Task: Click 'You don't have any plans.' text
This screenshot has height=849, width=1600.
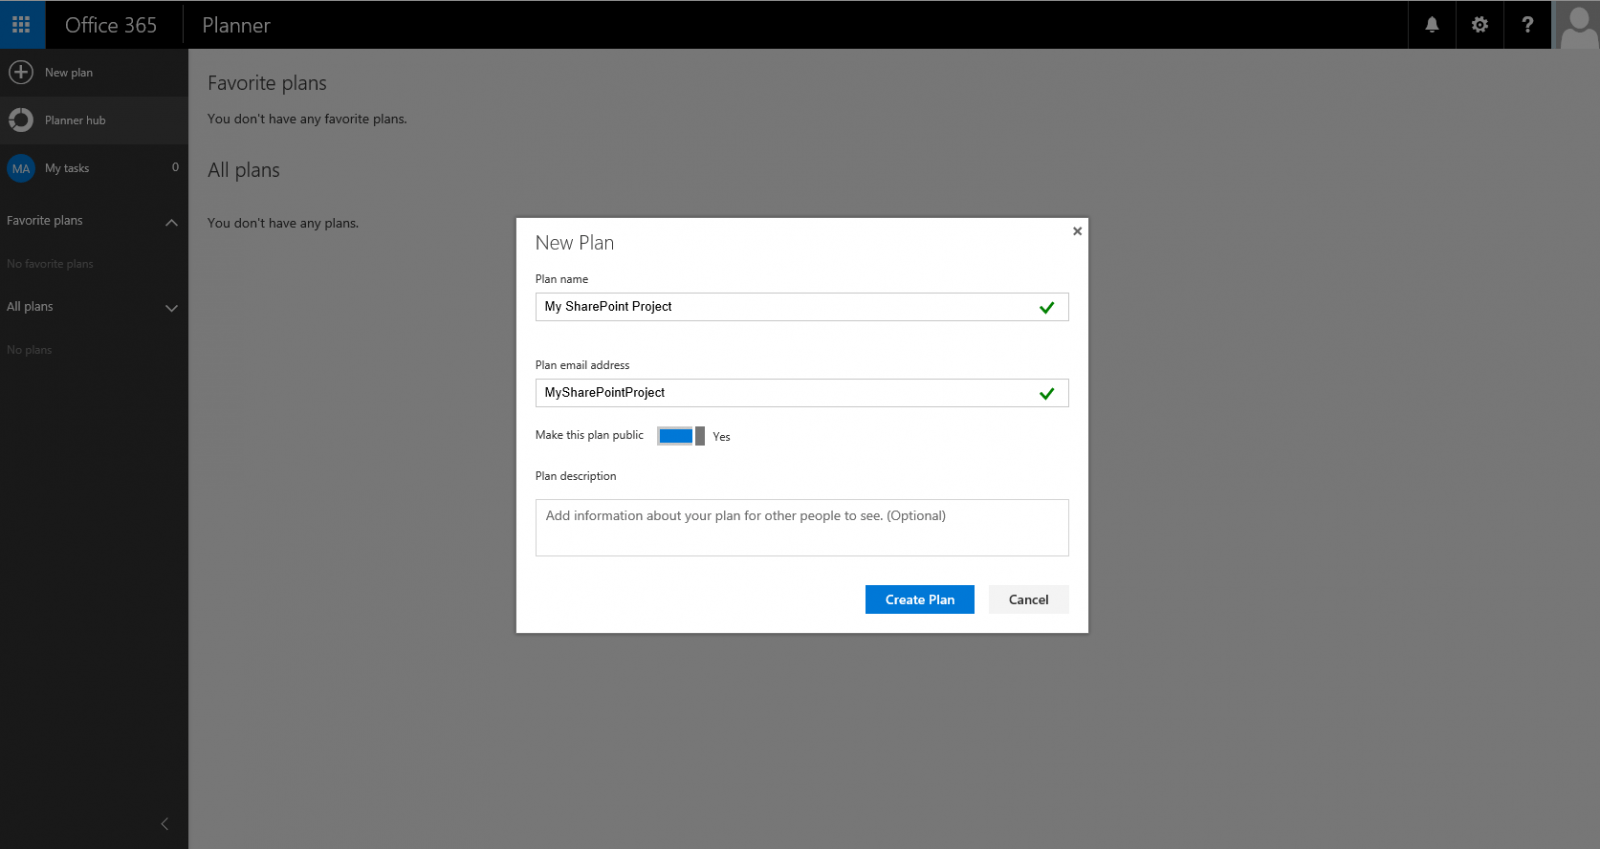Action: (283, 223)
